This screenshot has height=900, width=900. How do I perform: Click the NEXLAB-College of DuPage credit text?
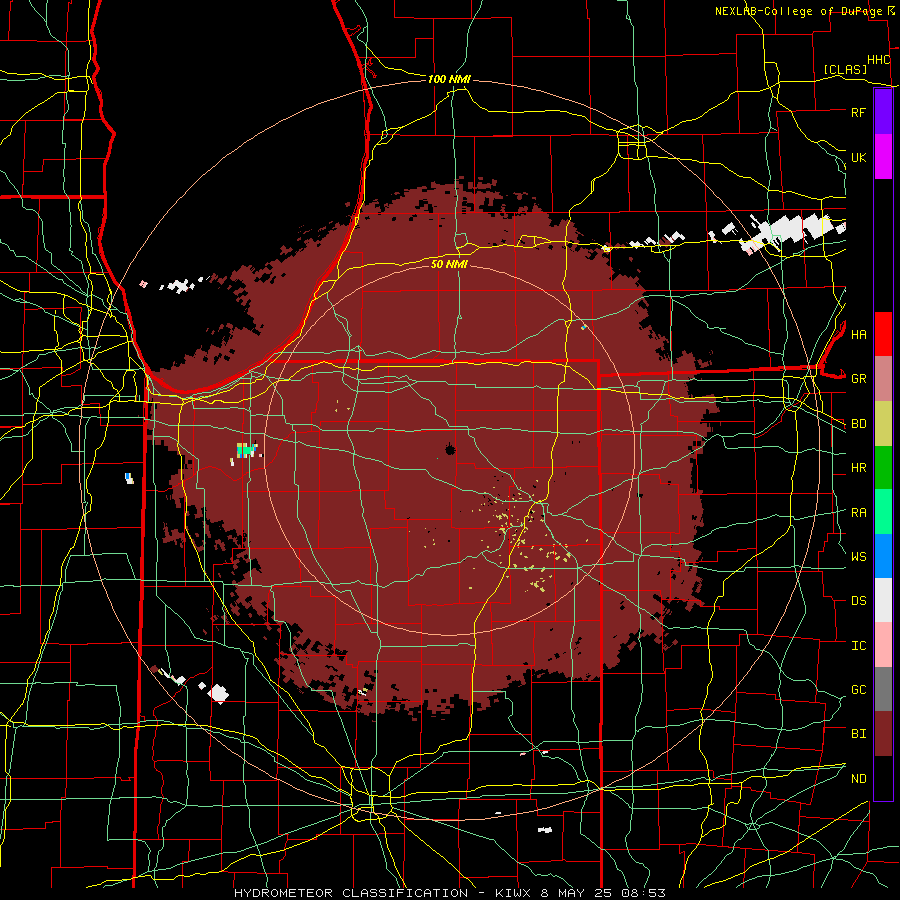798,11
